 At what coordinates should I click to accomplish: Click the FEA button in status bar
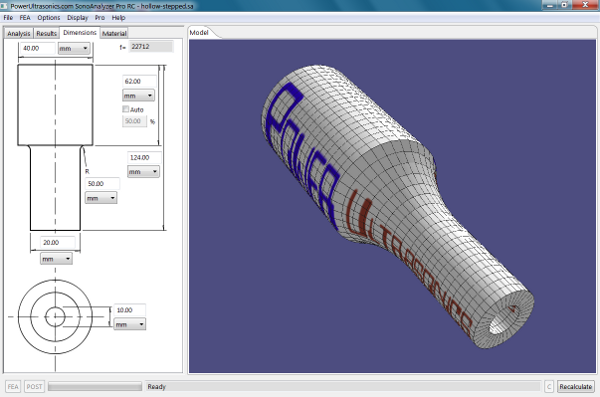13,386
